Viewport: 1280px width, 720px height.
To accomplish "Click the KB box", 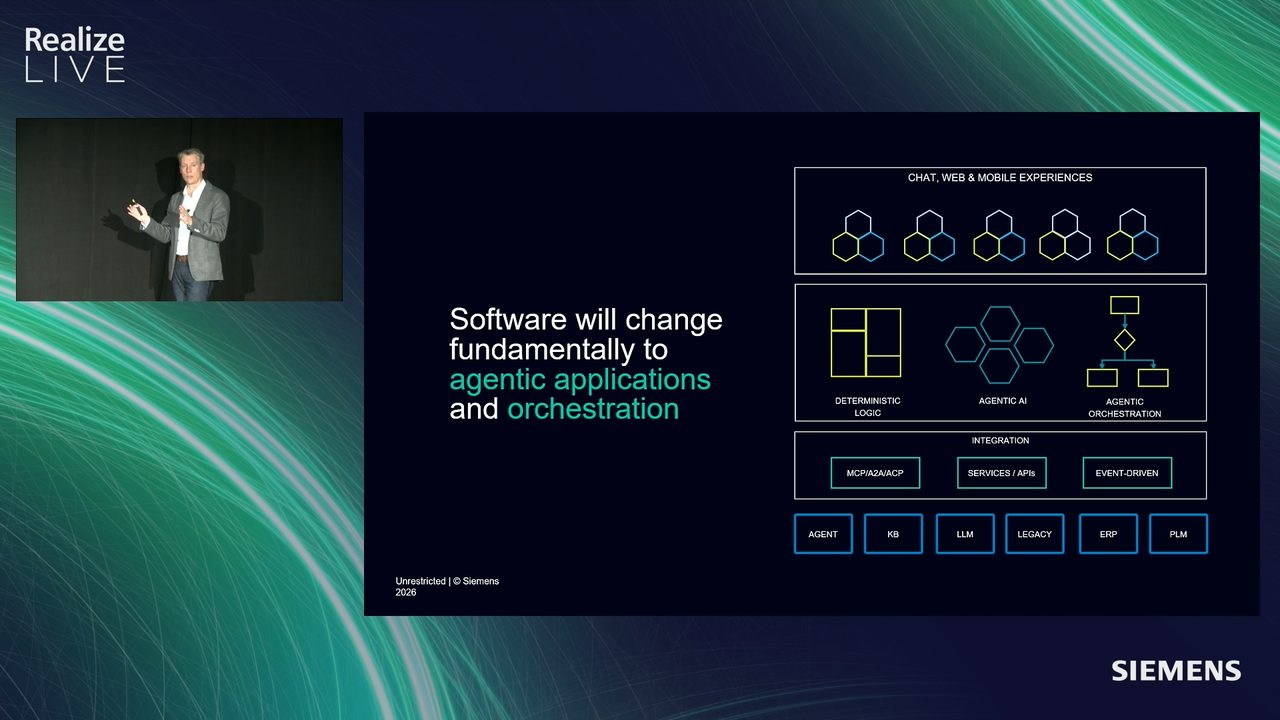I will pos(893,534).
